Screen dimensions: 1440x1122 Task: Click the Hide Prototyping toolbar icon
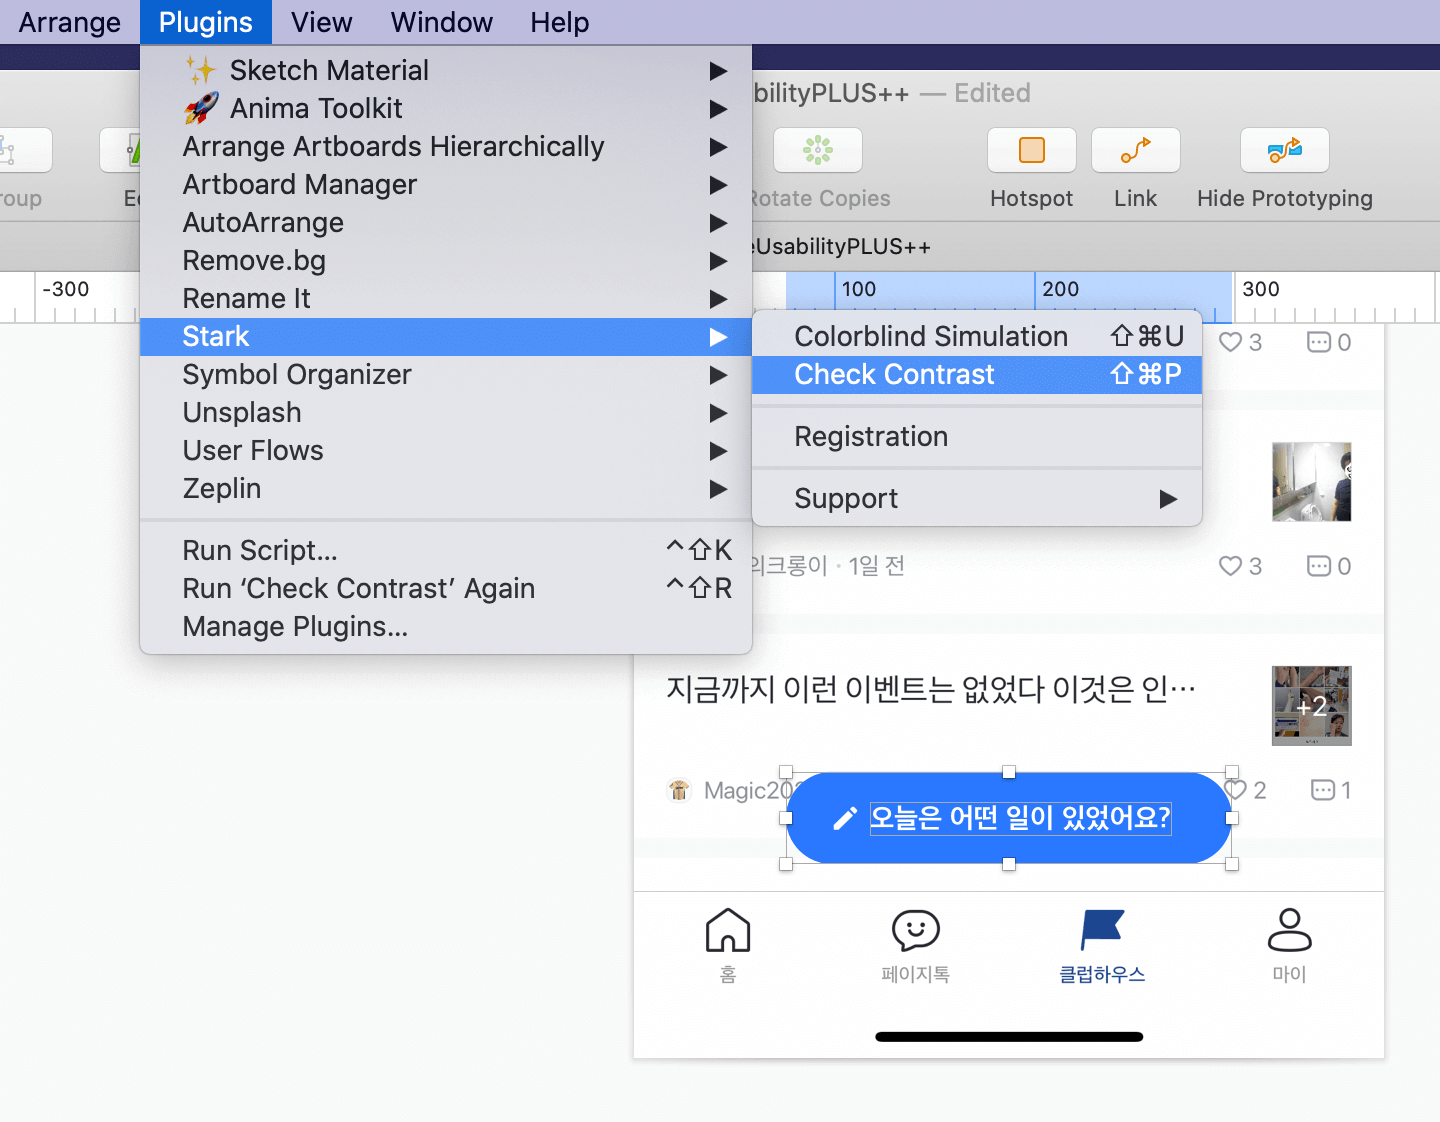(x=1284, y=151)
